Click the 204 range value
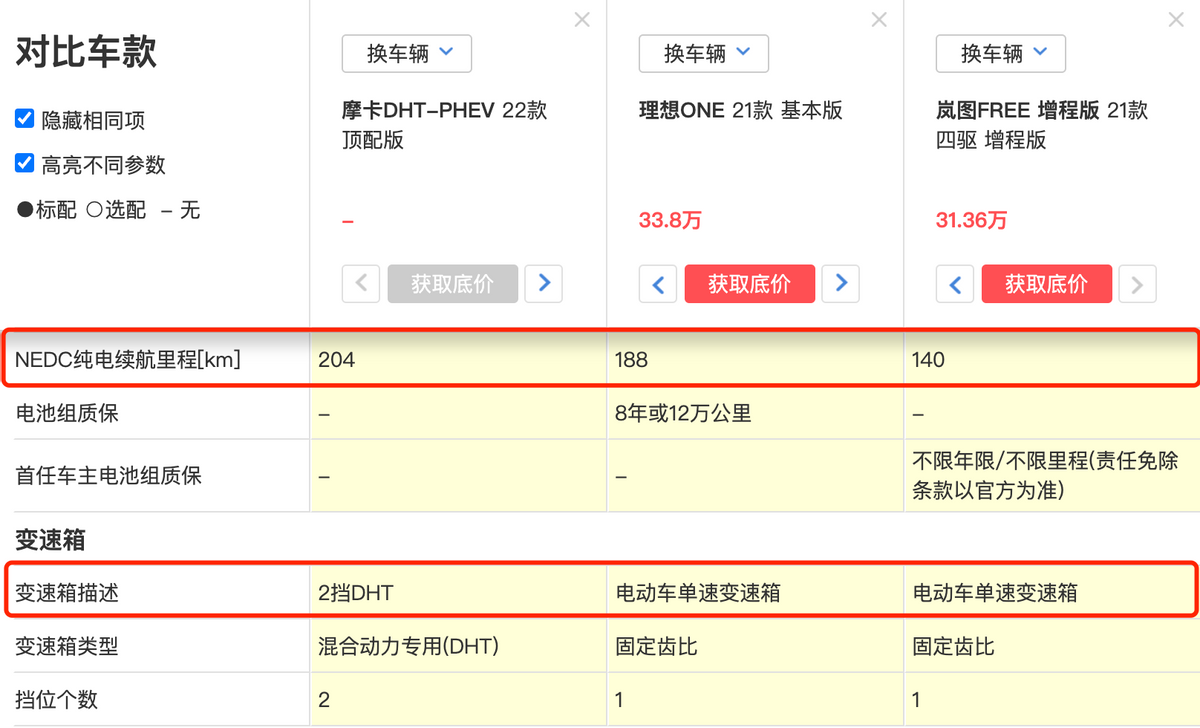 tap(337, 360)
